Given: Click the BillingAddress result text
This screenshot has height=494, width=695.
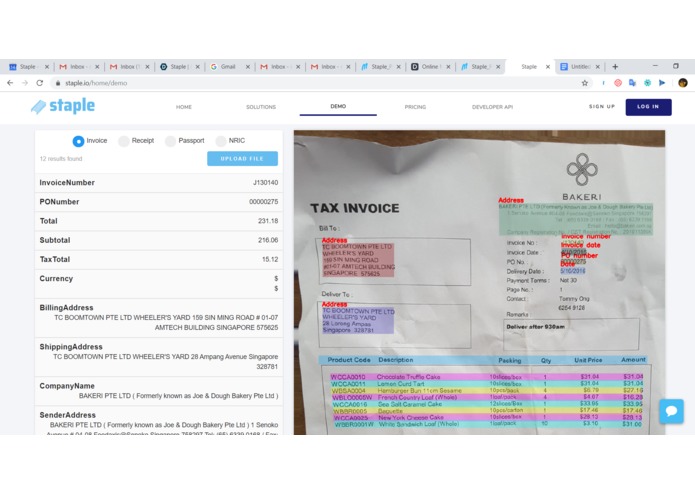Looking at the screenshot, I should [166, 323].
